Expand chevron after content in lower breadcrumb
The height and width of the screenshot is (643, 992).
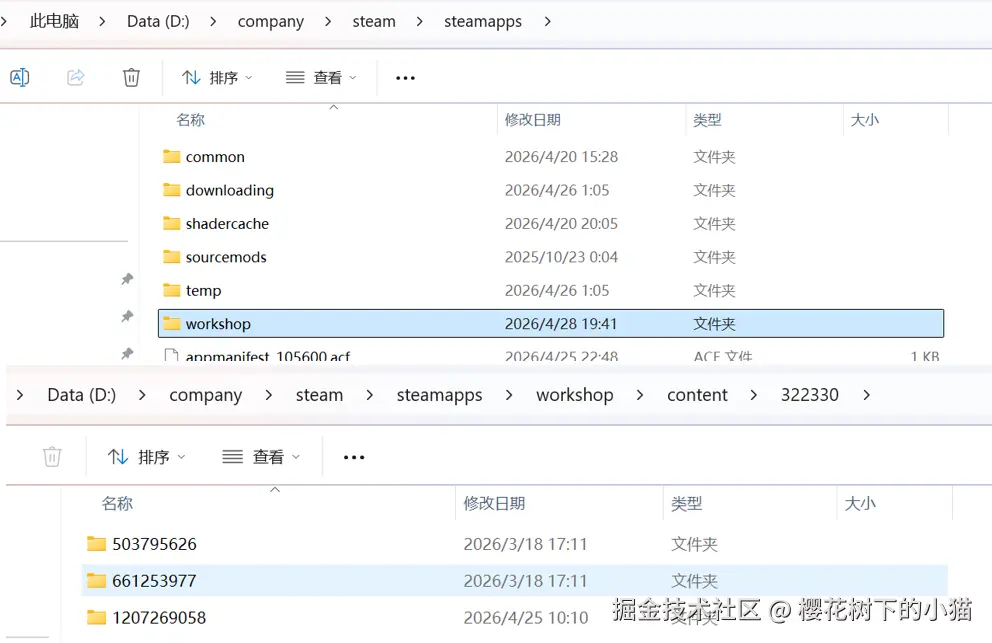coord(753,395)
